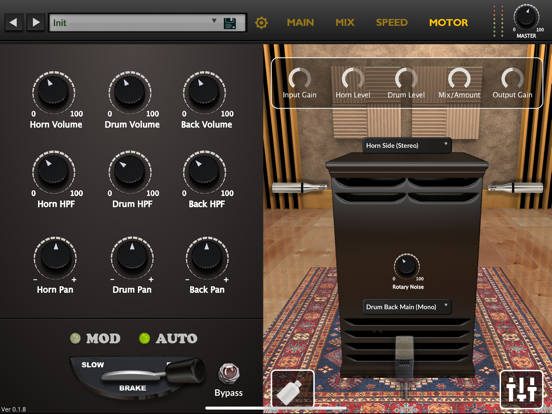Click the Rotary Noise knob

[407, 265]
